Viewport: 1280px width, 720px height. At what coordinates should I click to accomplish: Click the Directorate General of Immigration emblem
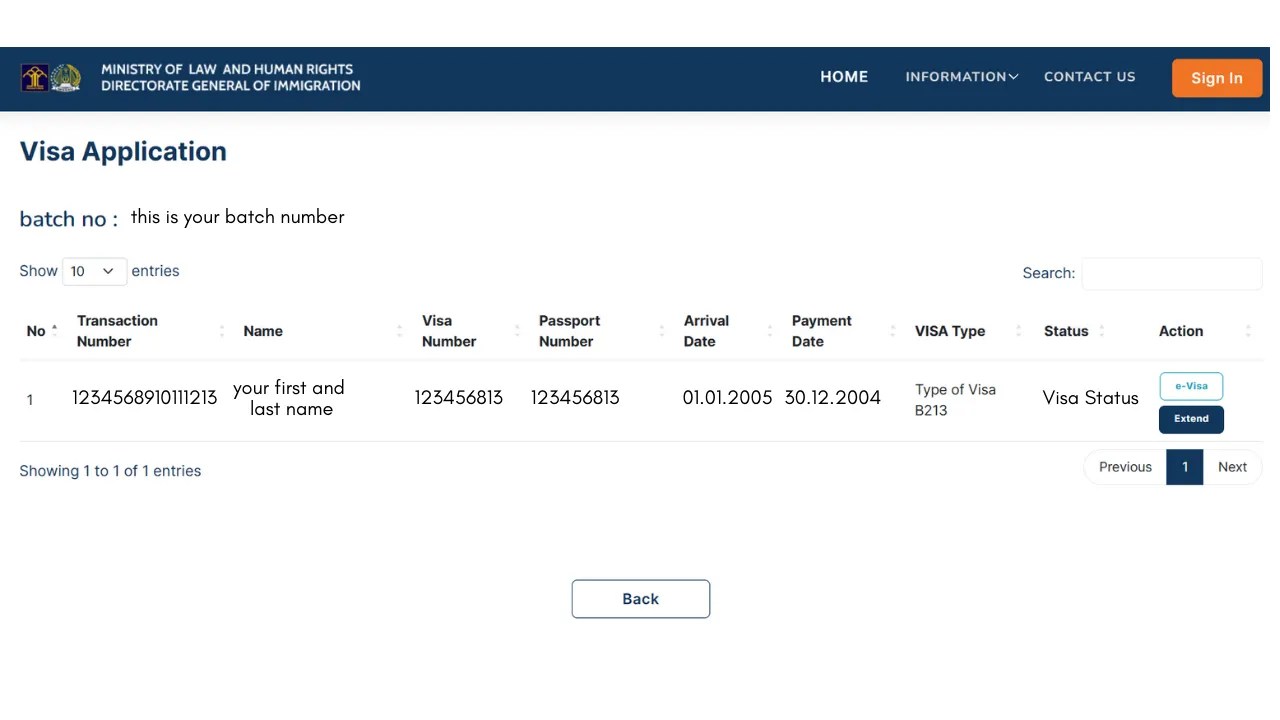click(66, 78)
